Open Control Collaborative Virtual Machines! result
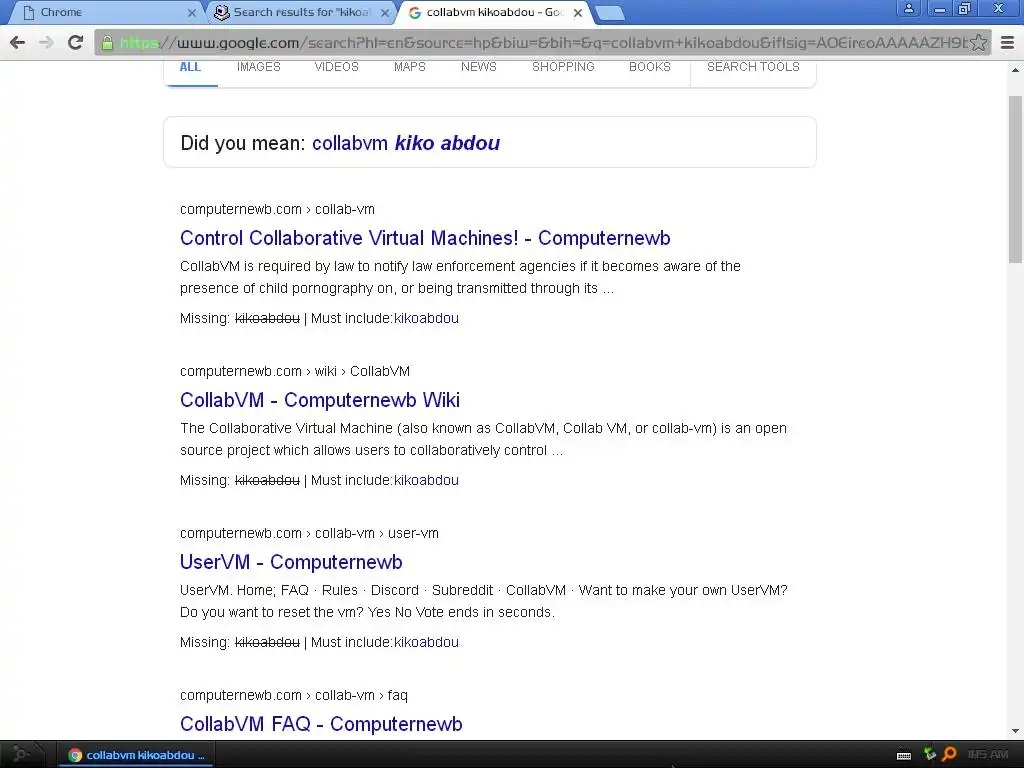This screenshot has height=768, width=1024. (x=425, y=238)
